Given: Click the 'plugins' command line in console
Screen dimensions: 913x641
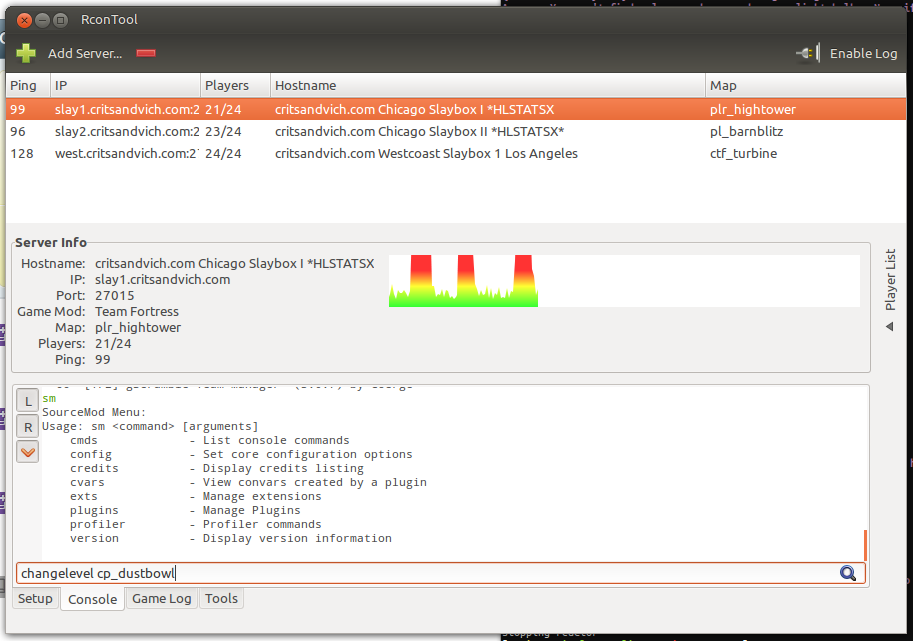Looking at the screenshot, I should click(x=185, y=510).
